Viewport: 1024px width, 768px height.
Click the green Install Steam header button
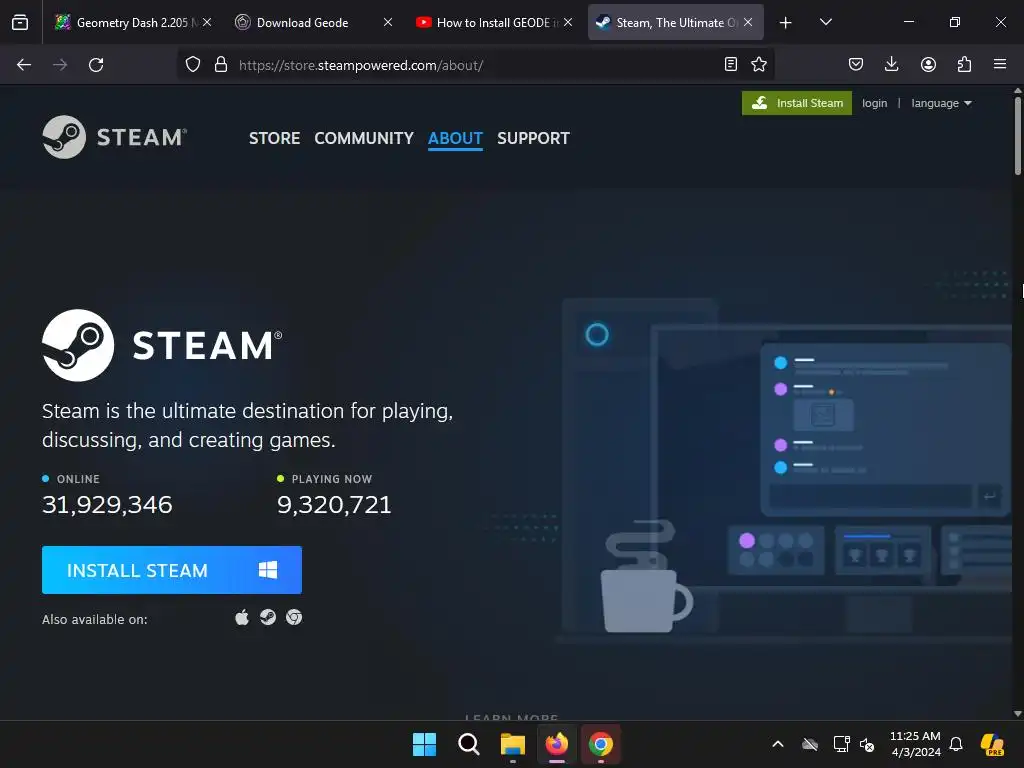[797, 103]
